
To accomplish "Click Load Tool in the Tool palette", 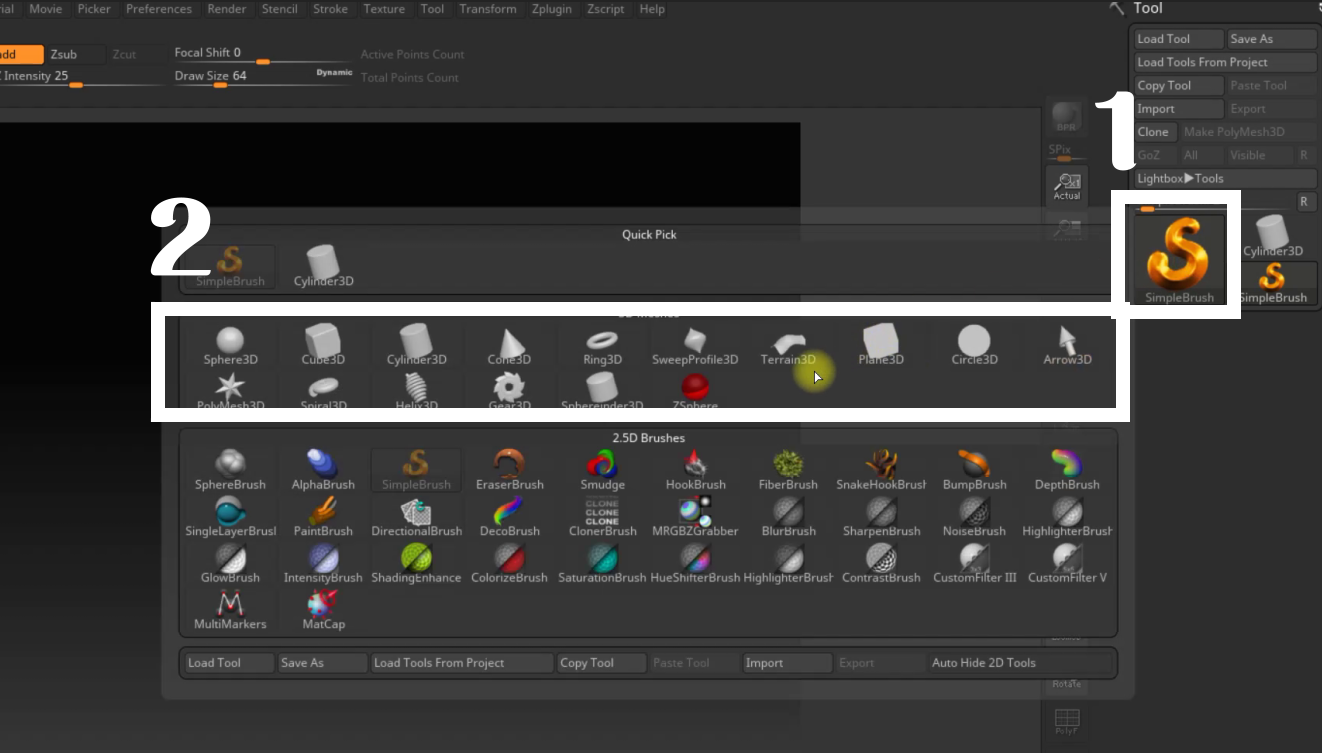I will 1179,39.
